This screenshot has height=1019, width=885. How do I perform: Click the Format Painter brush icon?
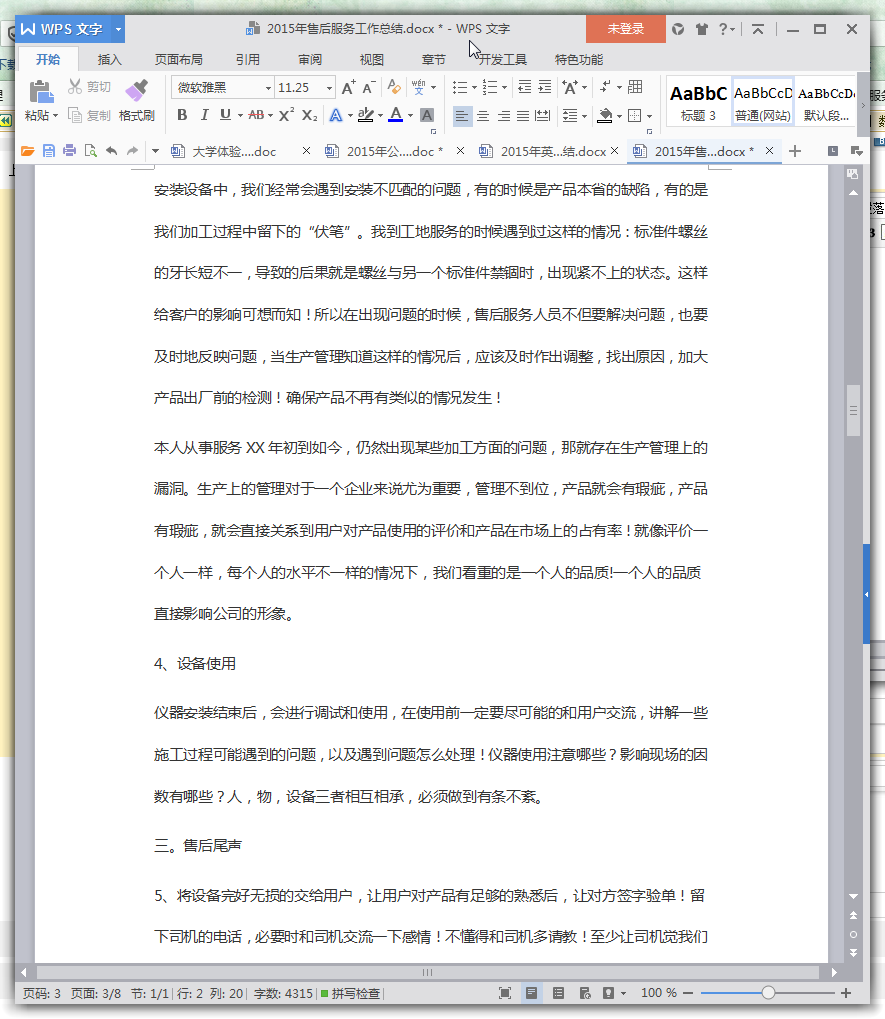pos(136,91)
